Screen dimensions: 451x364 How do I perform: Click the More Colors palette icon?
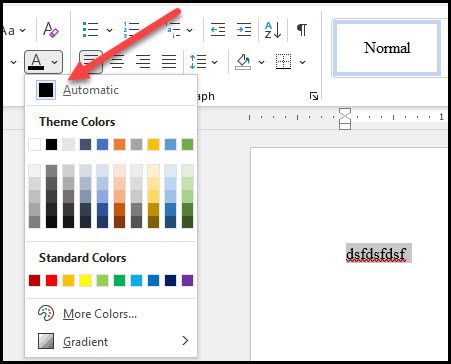(46, 313)
